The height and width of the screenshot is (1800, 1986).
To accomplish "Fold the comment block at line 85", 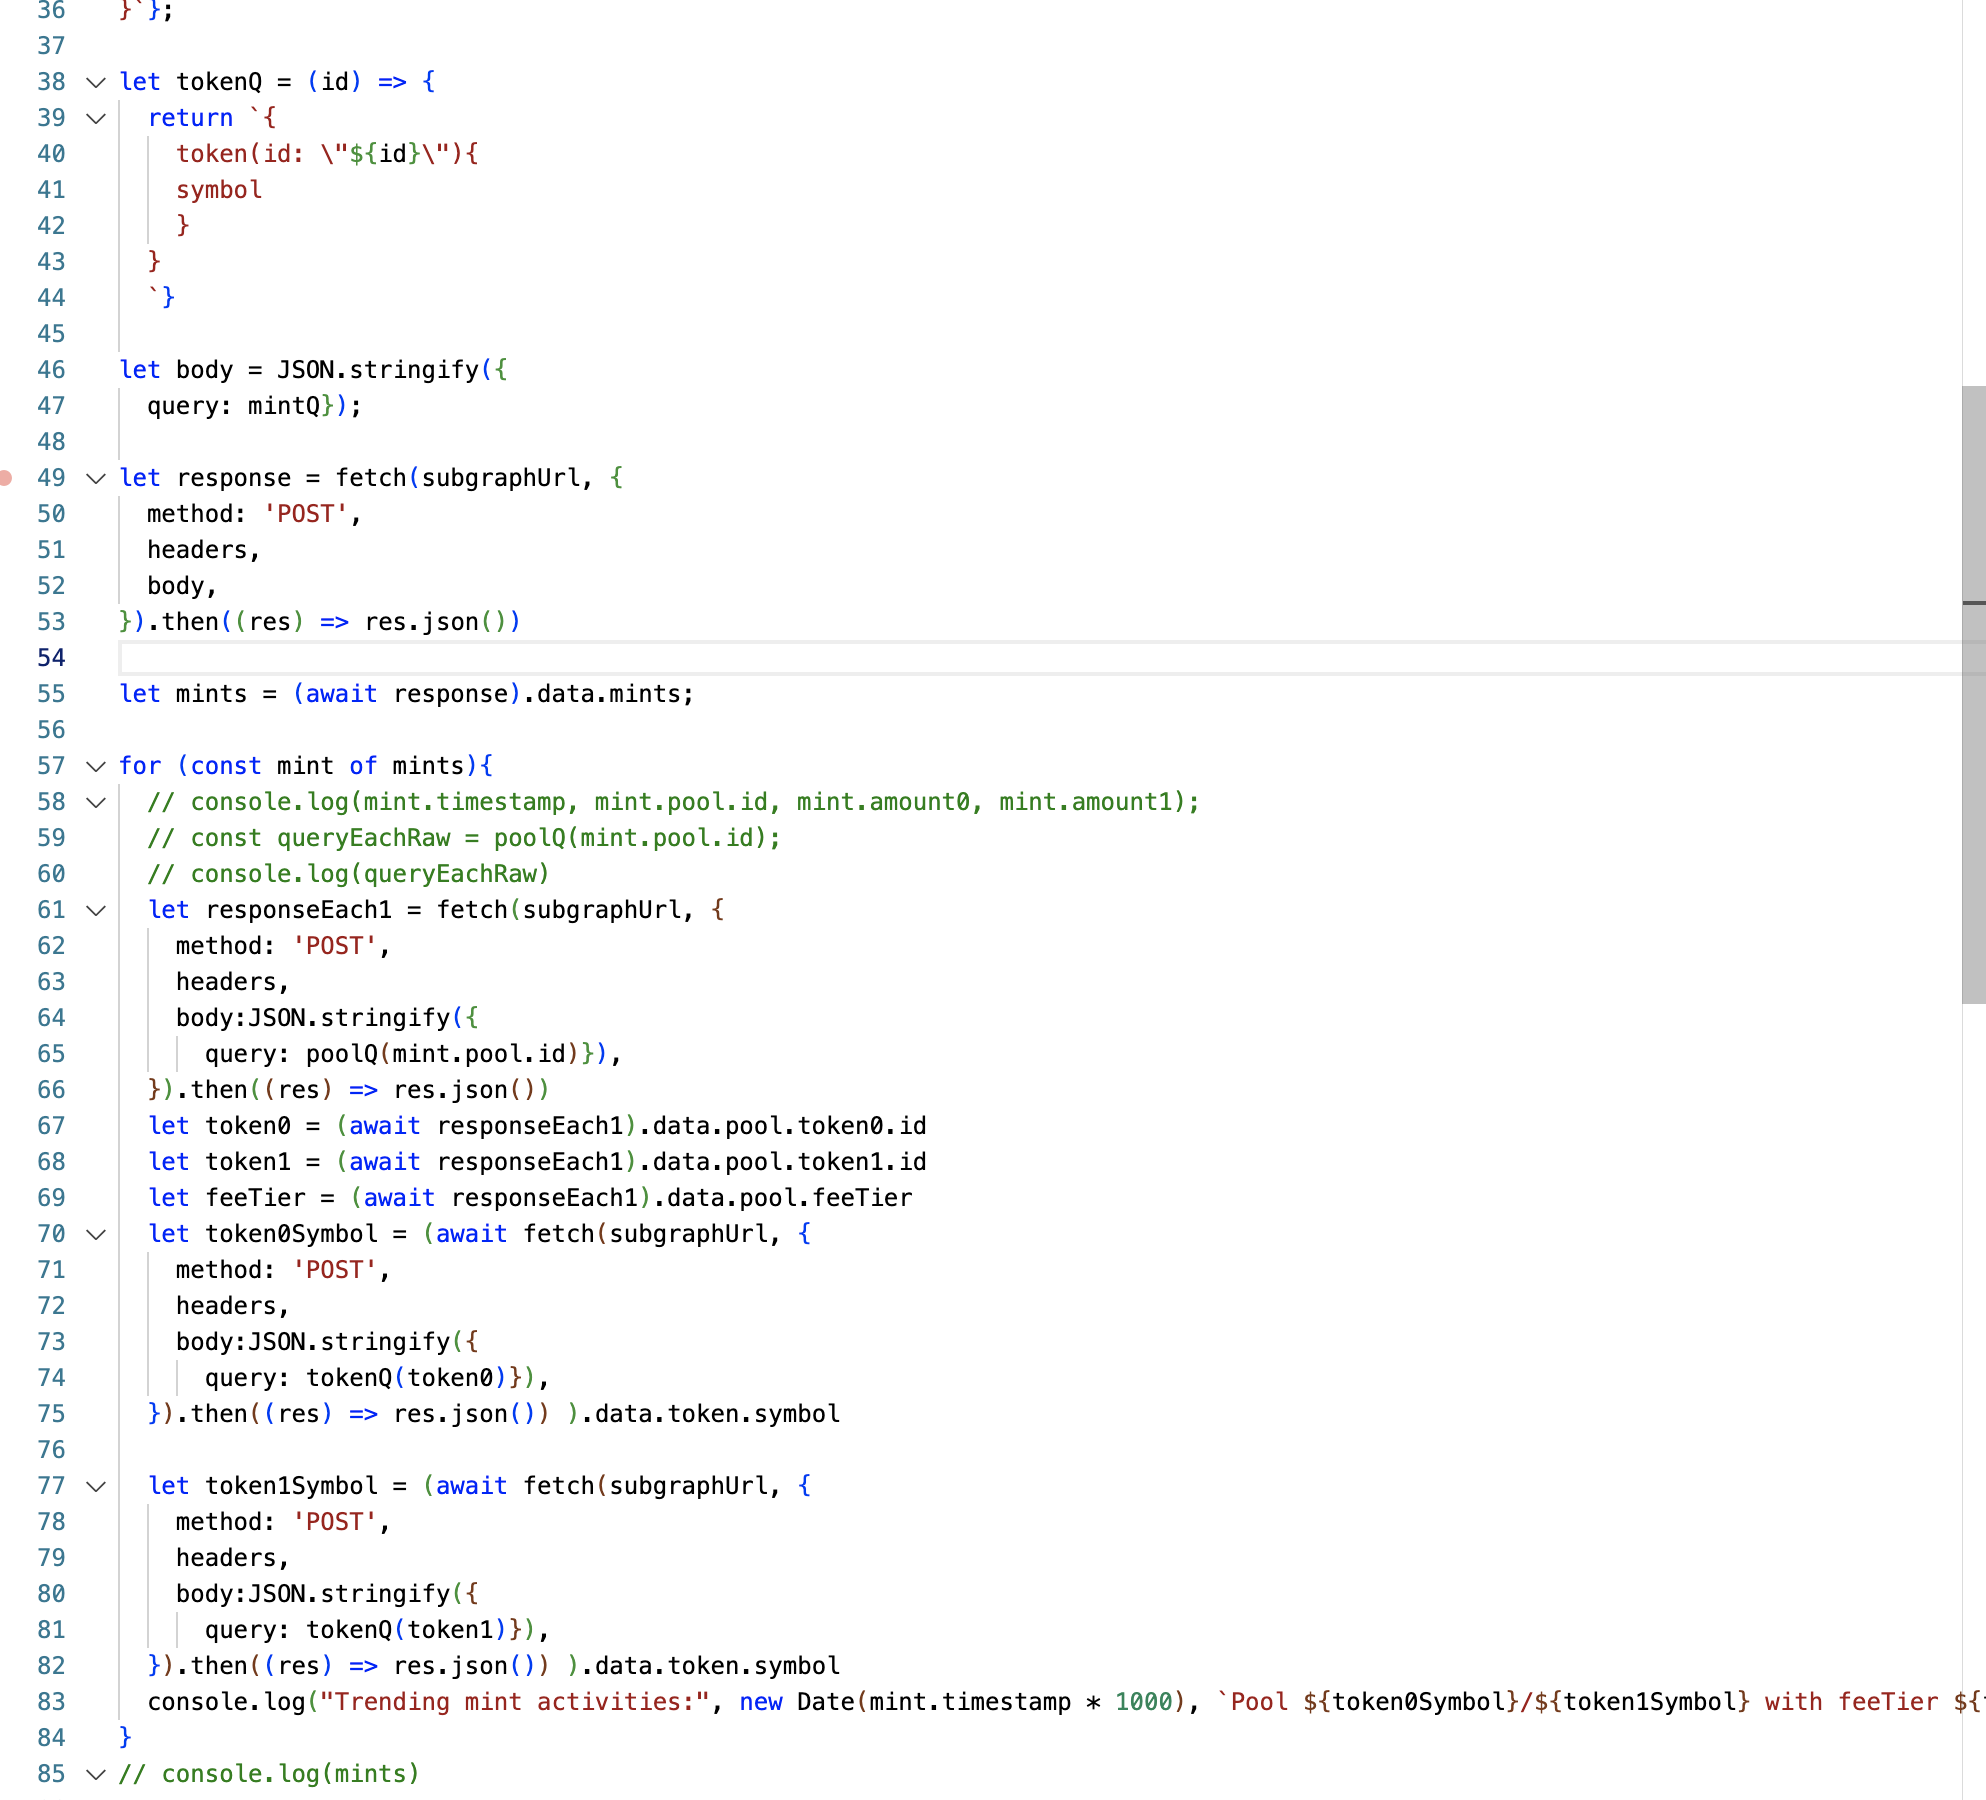I will [x=96, y=1774].
